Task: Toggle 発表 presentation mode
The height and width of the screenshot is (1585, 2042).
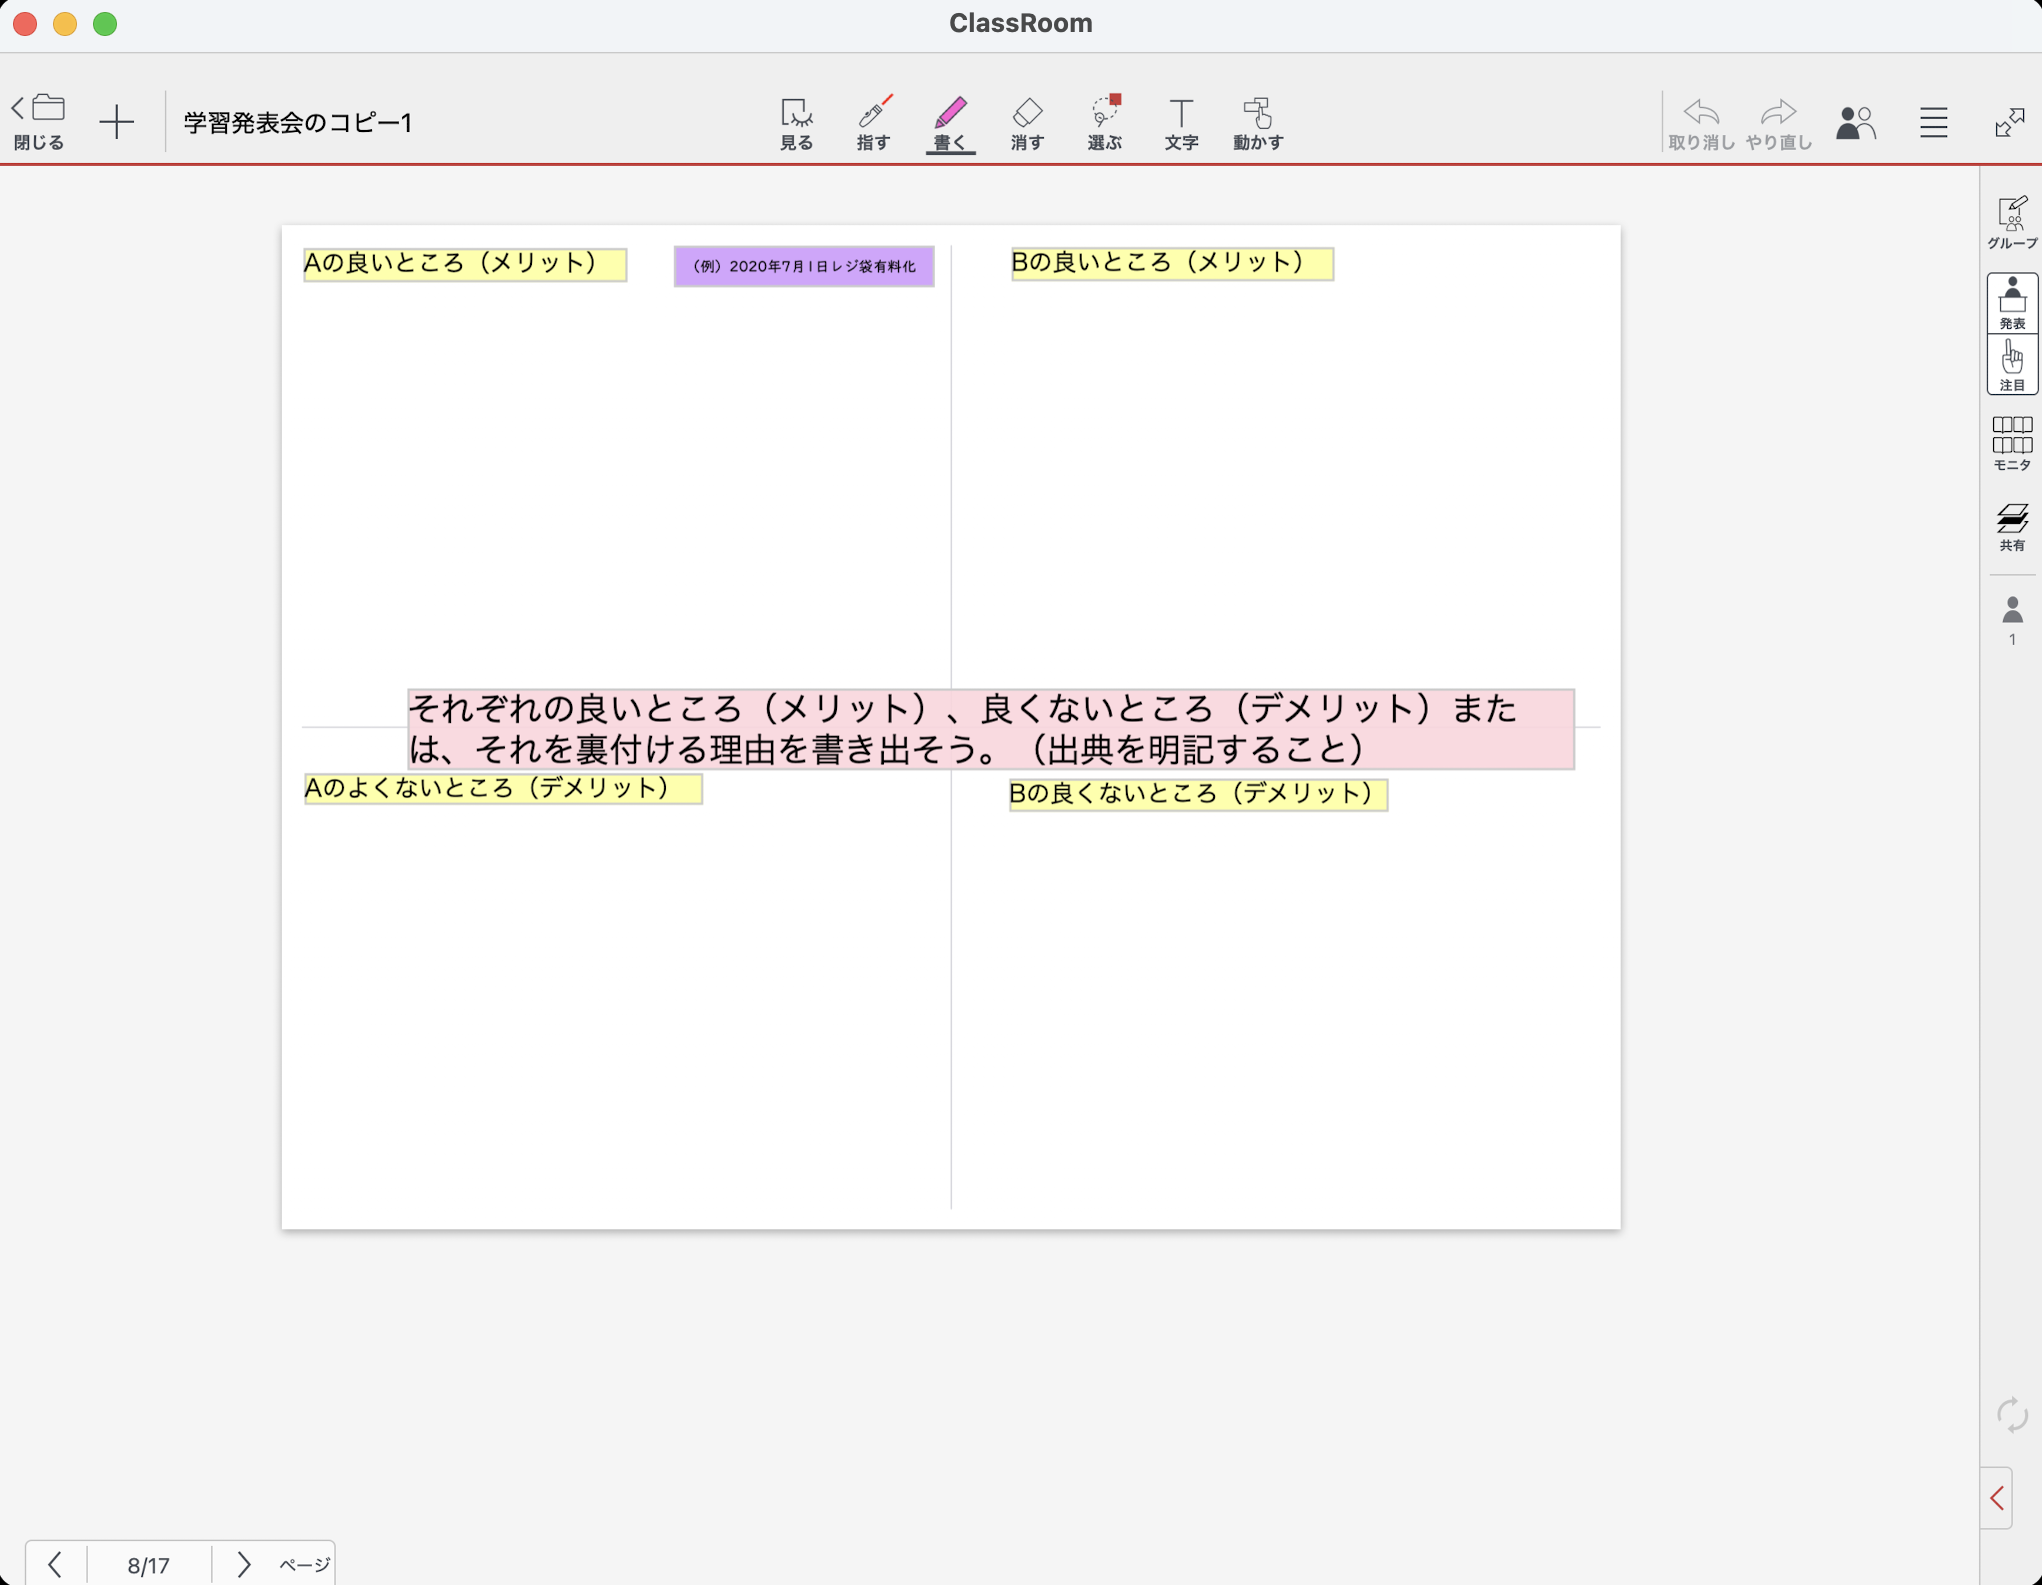Action: [x=2011, y=303]
